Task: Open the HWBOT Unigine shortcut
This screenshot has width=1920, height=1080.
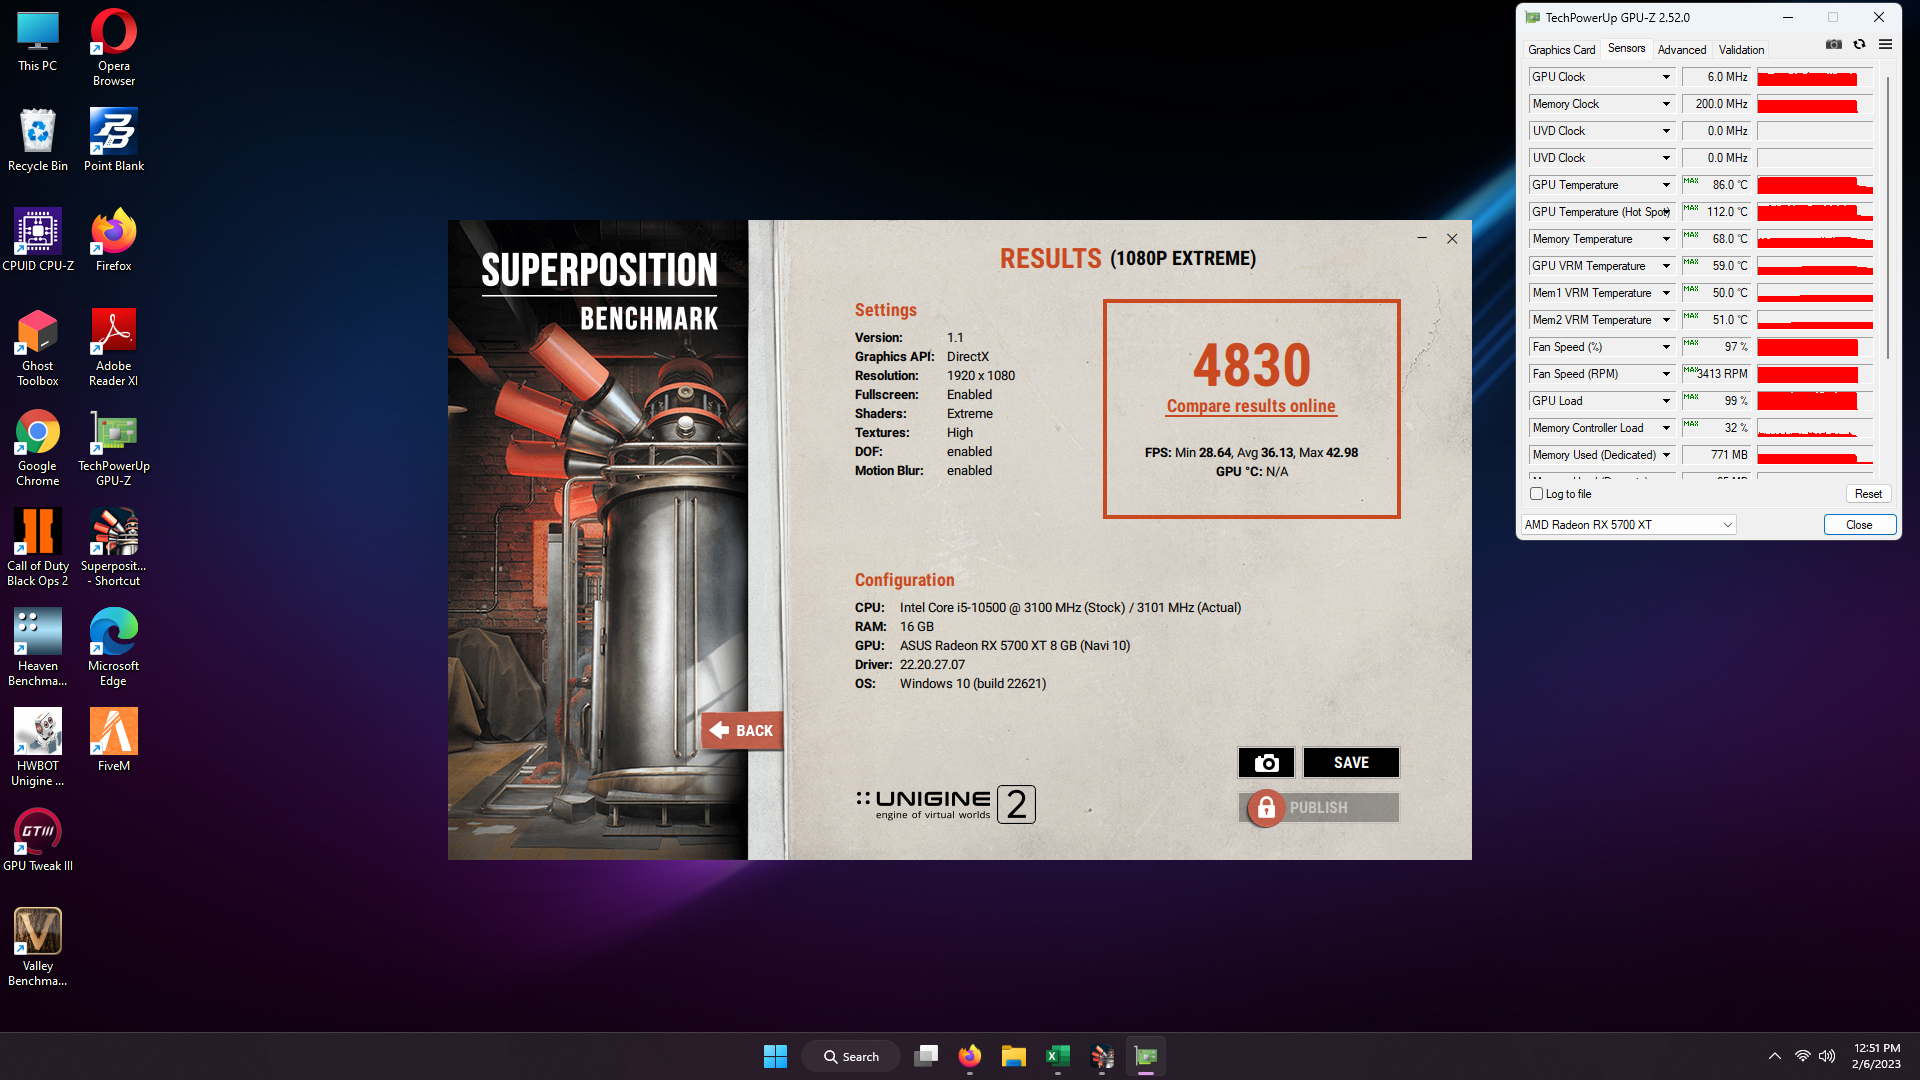Action: point(38,747)
